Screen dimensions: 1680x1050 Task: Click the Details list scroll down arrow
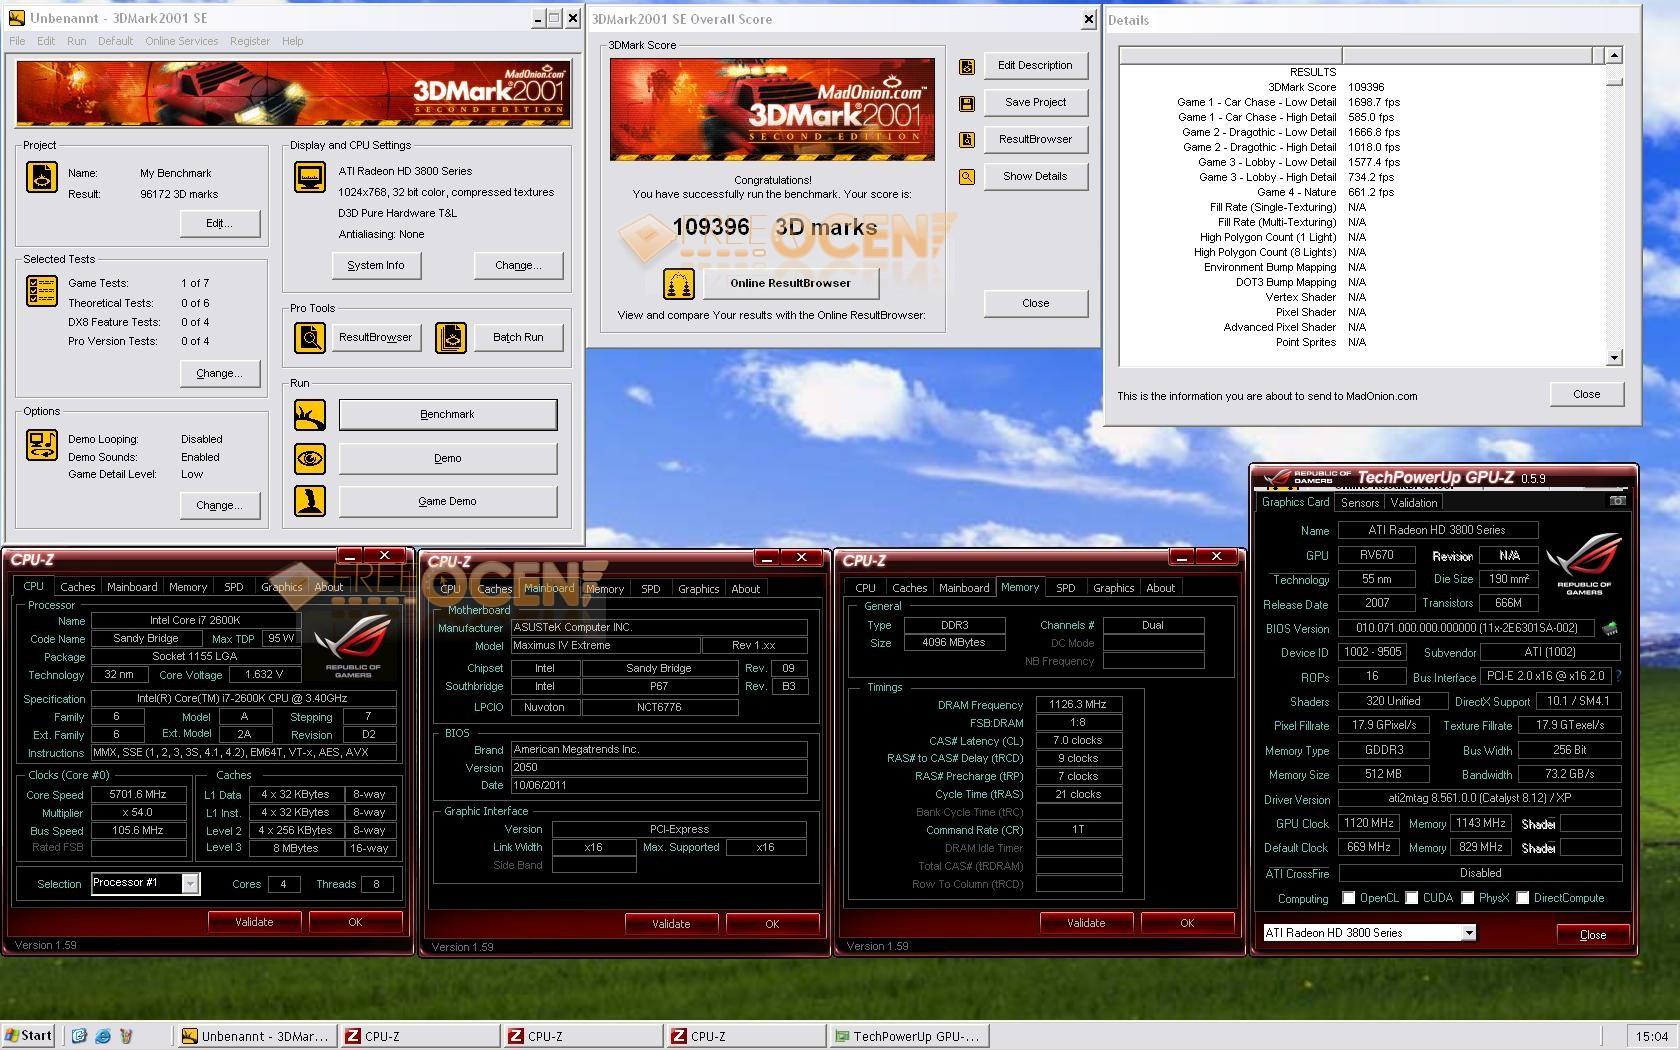(x=1614, y=358)
